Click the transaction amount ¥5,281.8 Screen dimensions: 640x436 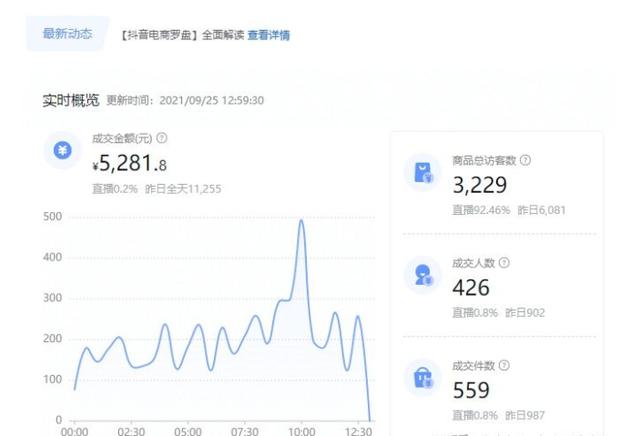pos(129,163)
